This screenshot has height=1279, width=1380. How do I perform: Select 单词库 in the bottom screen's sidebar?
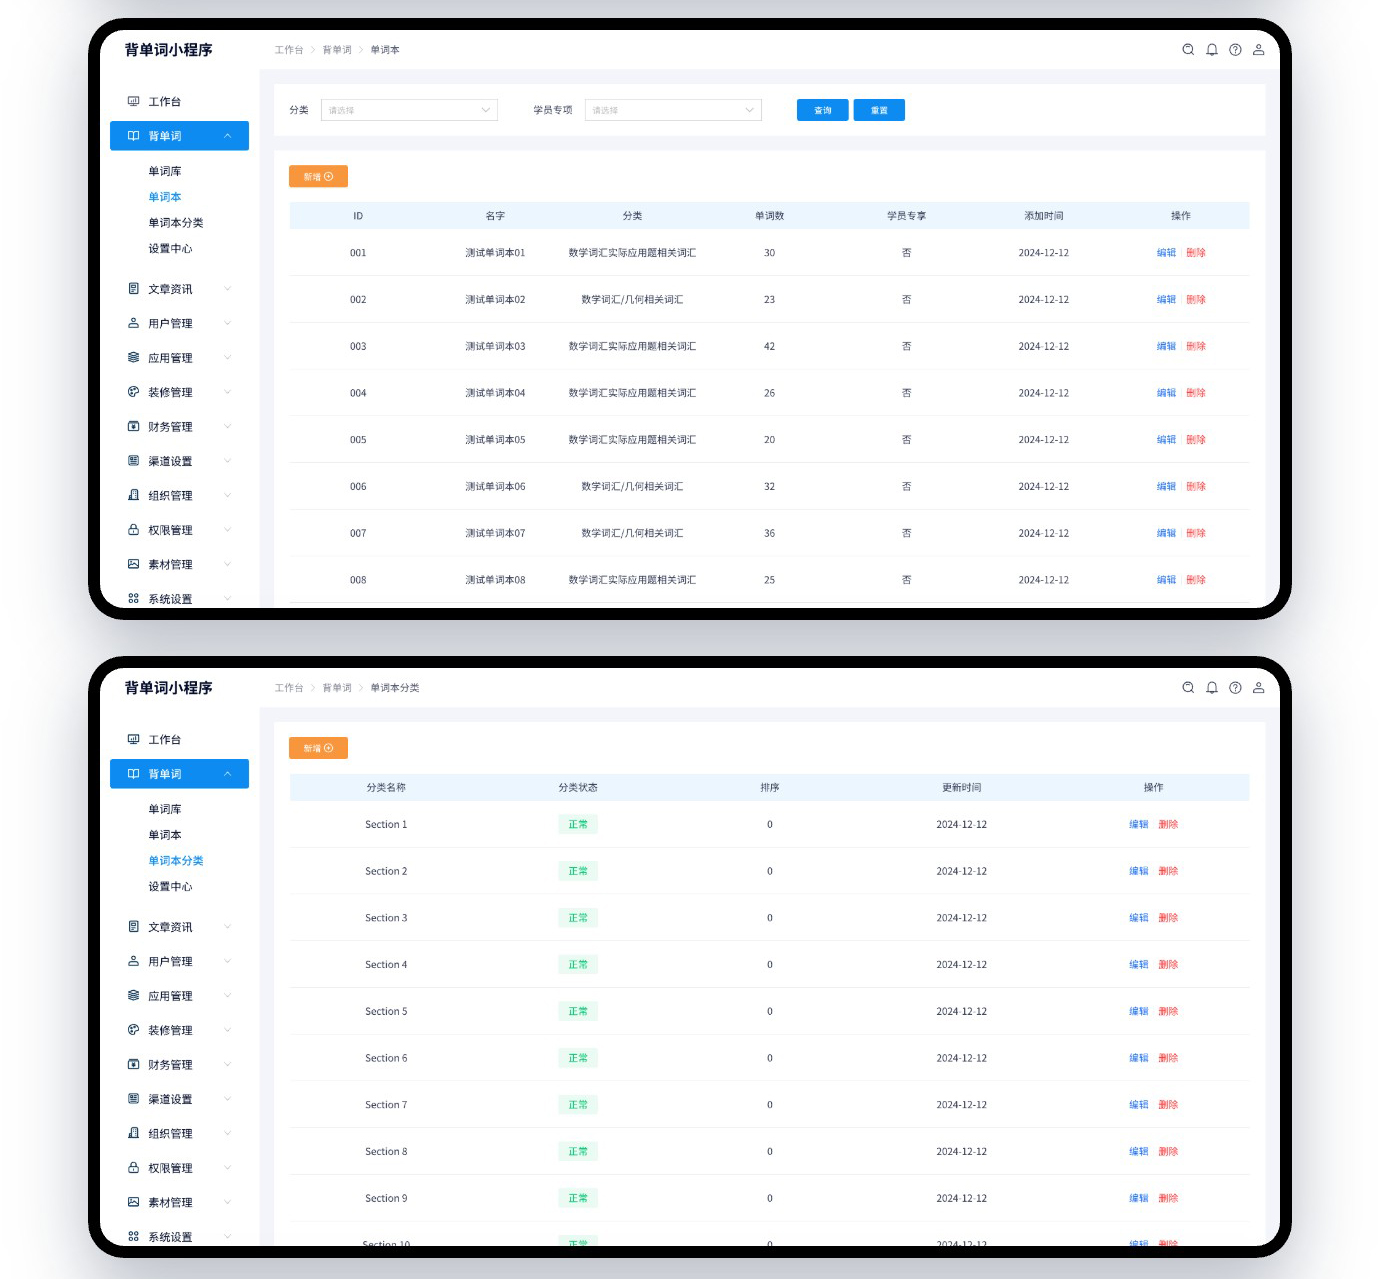coord(165,809)
